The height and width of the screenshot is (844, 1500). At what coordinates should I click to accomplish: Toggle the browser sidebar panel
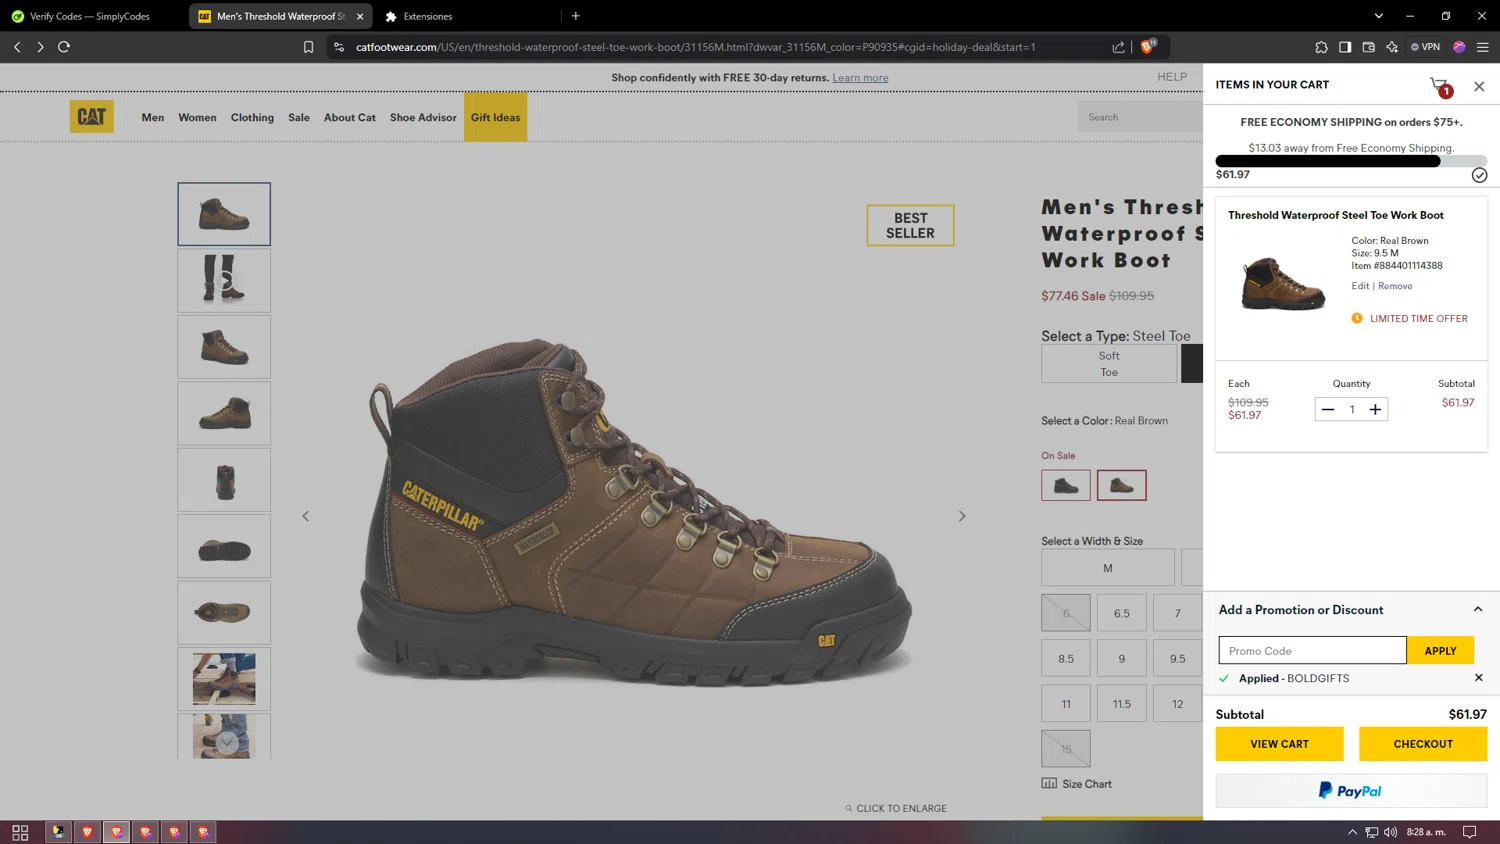tap(1345, 47)
